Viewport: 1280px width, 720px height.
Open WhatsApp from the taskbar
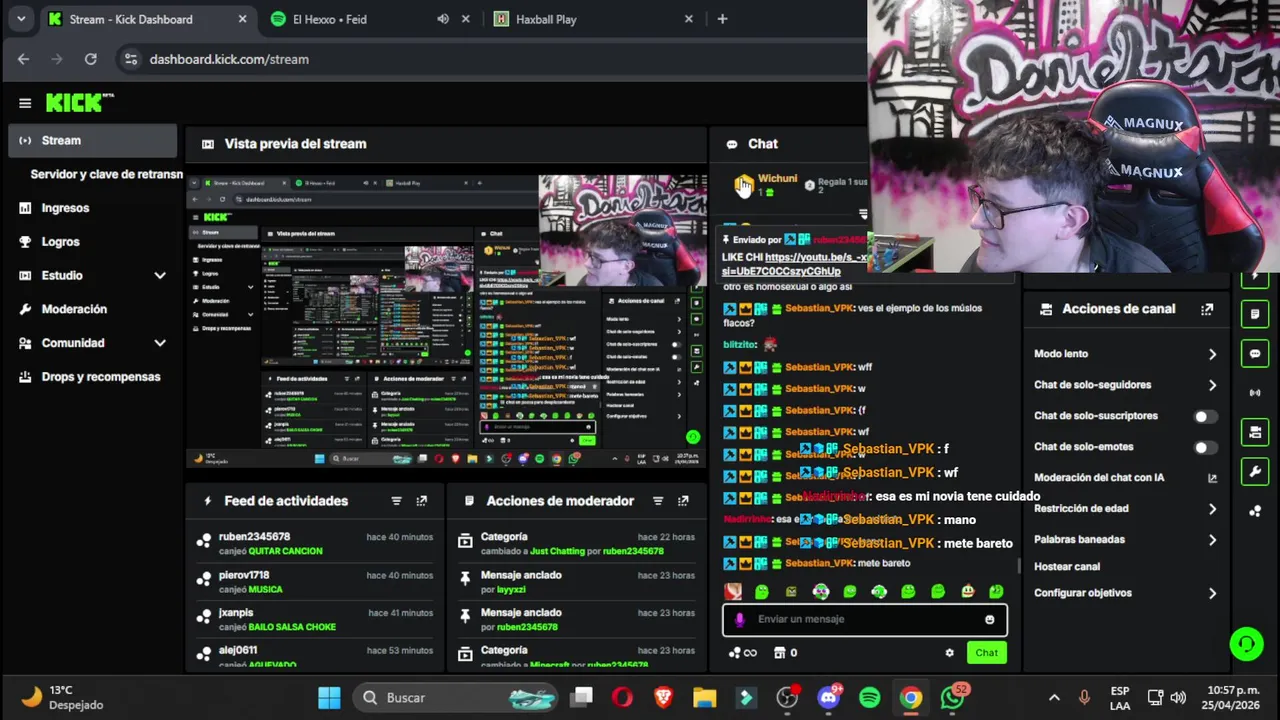952,697
